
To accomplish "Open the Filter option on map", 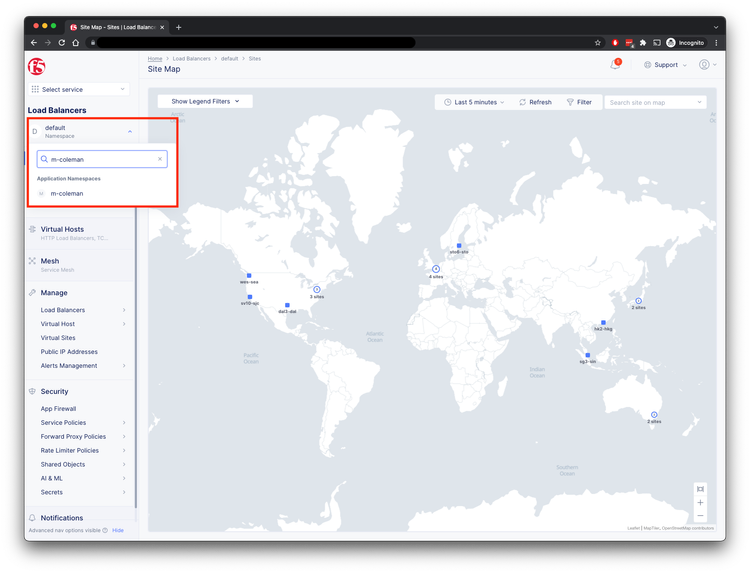I will pyautogui.click(x=579, y=102).
